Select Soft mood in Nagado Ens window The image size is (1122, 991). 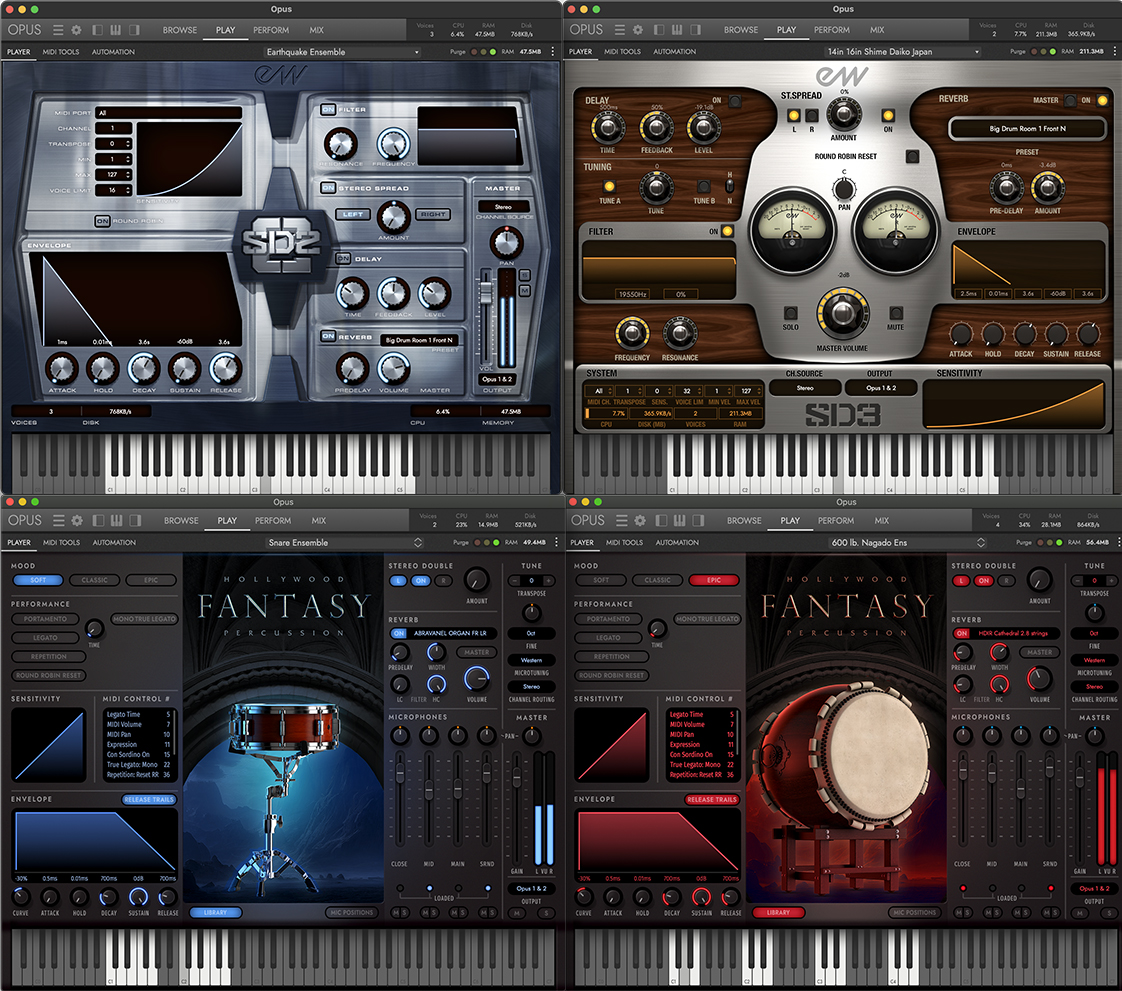pos(601,580)
